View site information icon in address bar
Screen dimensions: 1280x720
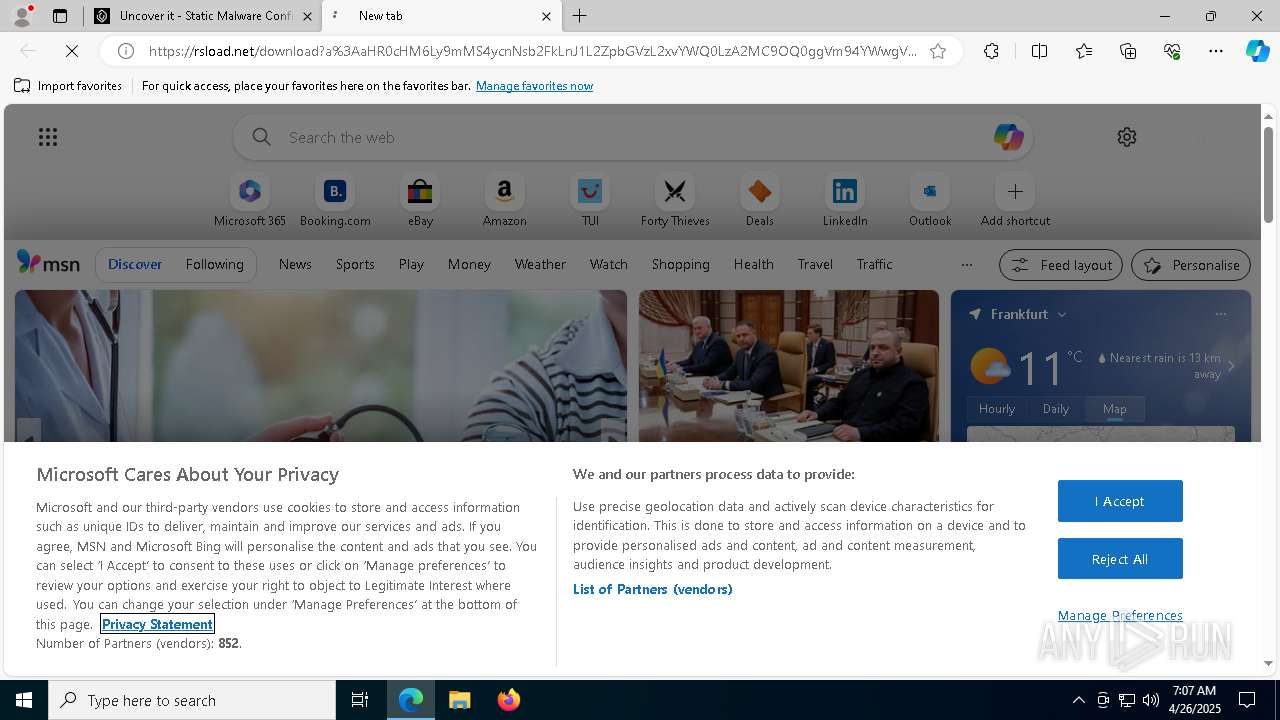point(126,51)
